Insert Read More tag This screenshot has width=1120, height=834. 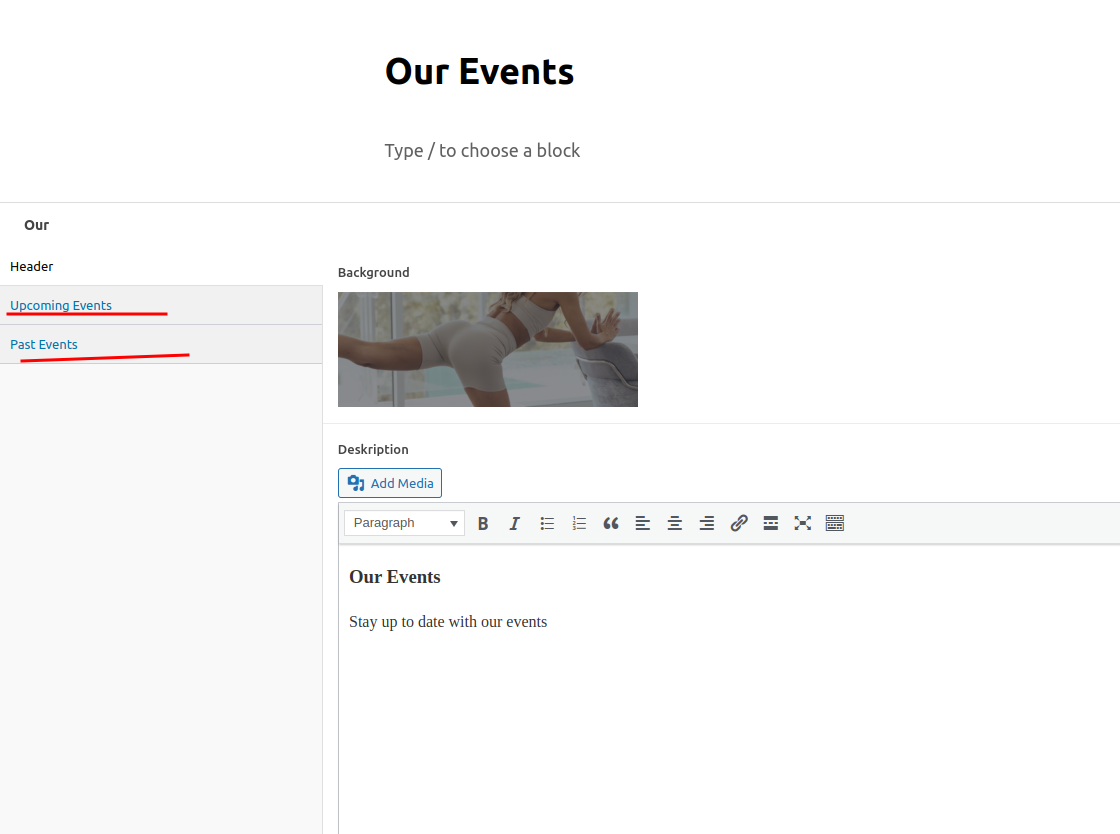(x=771, y=523)
